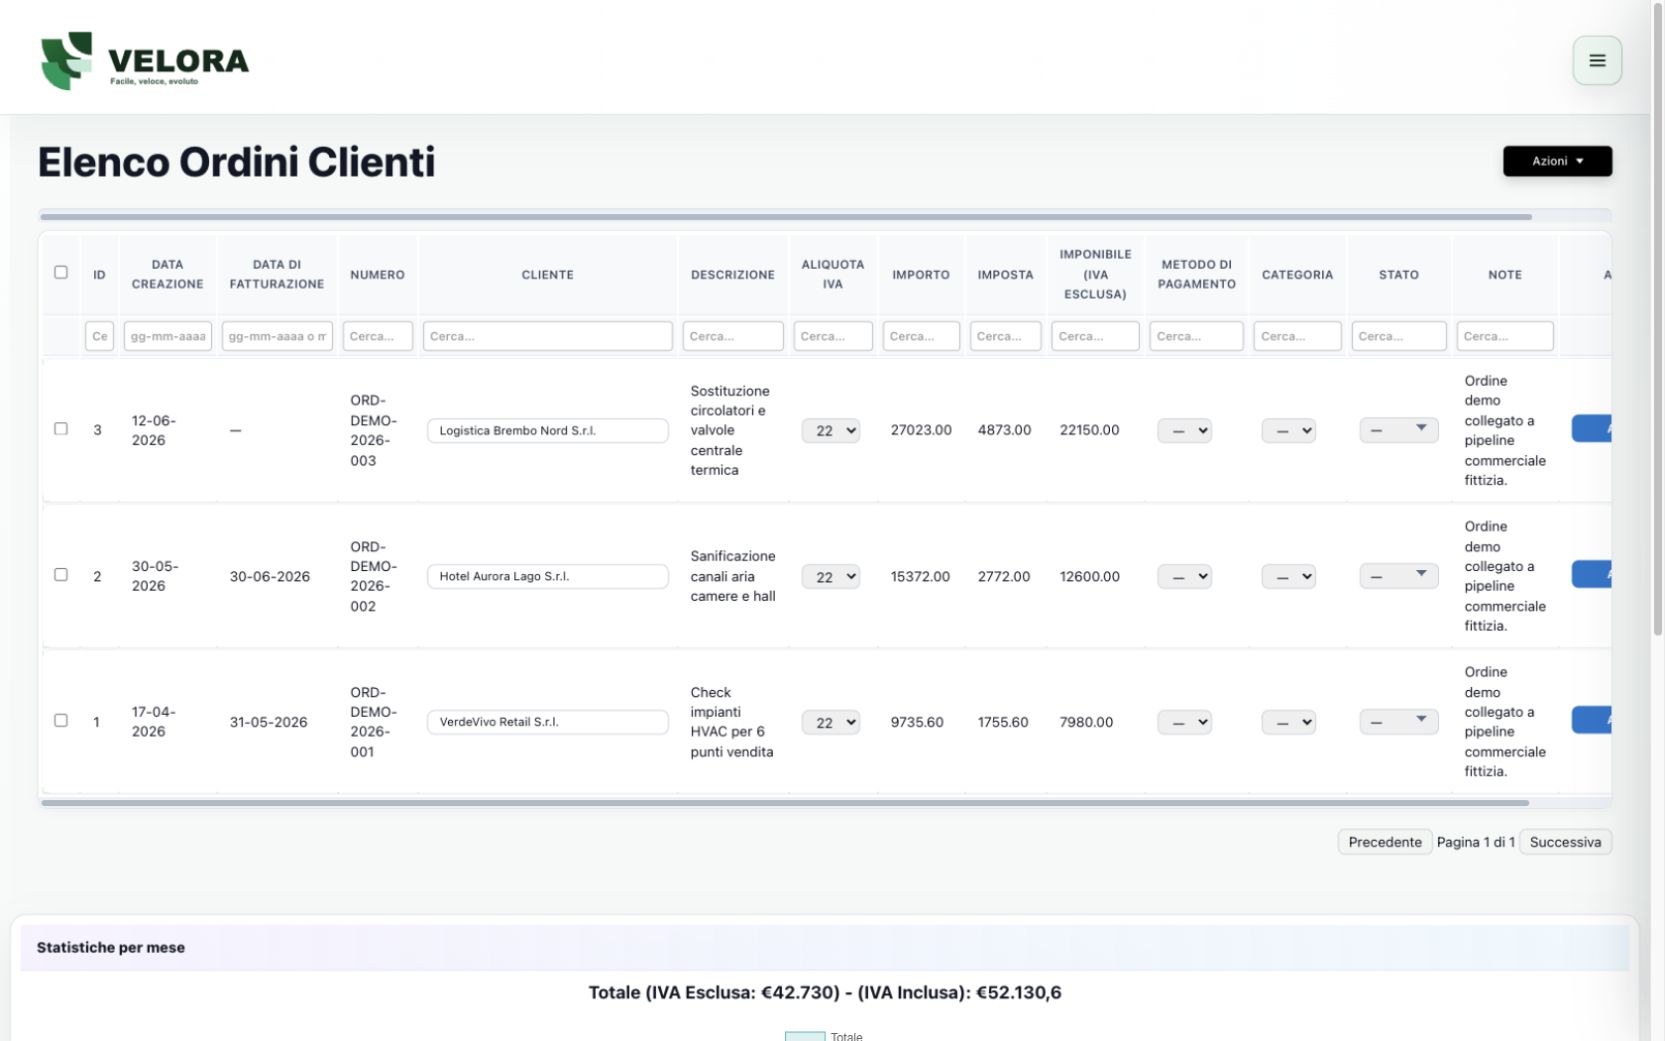Click the amount 27023.00
This screenshot has height=1041, width=1665.
coord(921,430)
